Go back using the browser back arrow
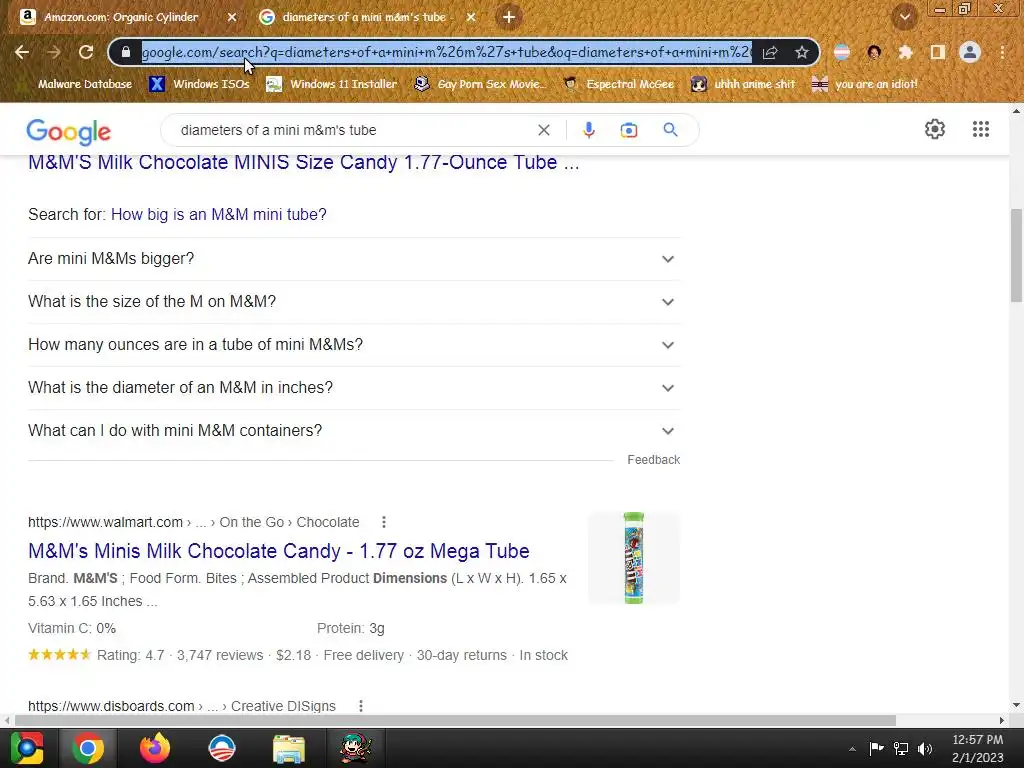1024x768 pixels. click(22, 52)
